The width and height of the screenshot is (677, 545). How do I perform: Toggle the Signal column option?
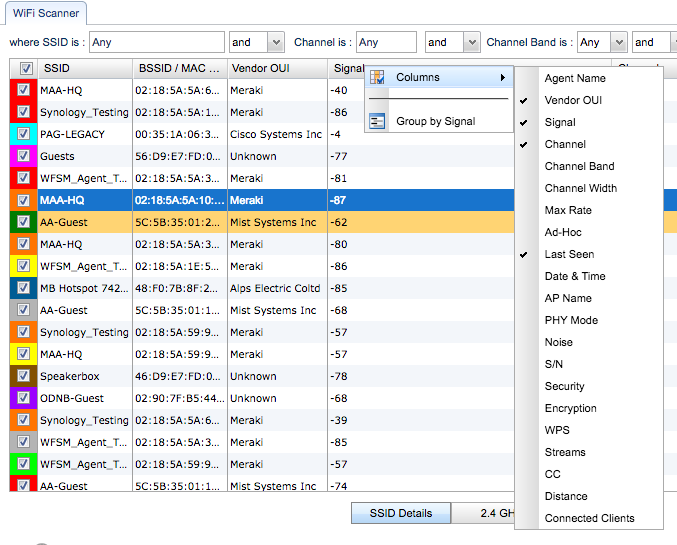560,122
